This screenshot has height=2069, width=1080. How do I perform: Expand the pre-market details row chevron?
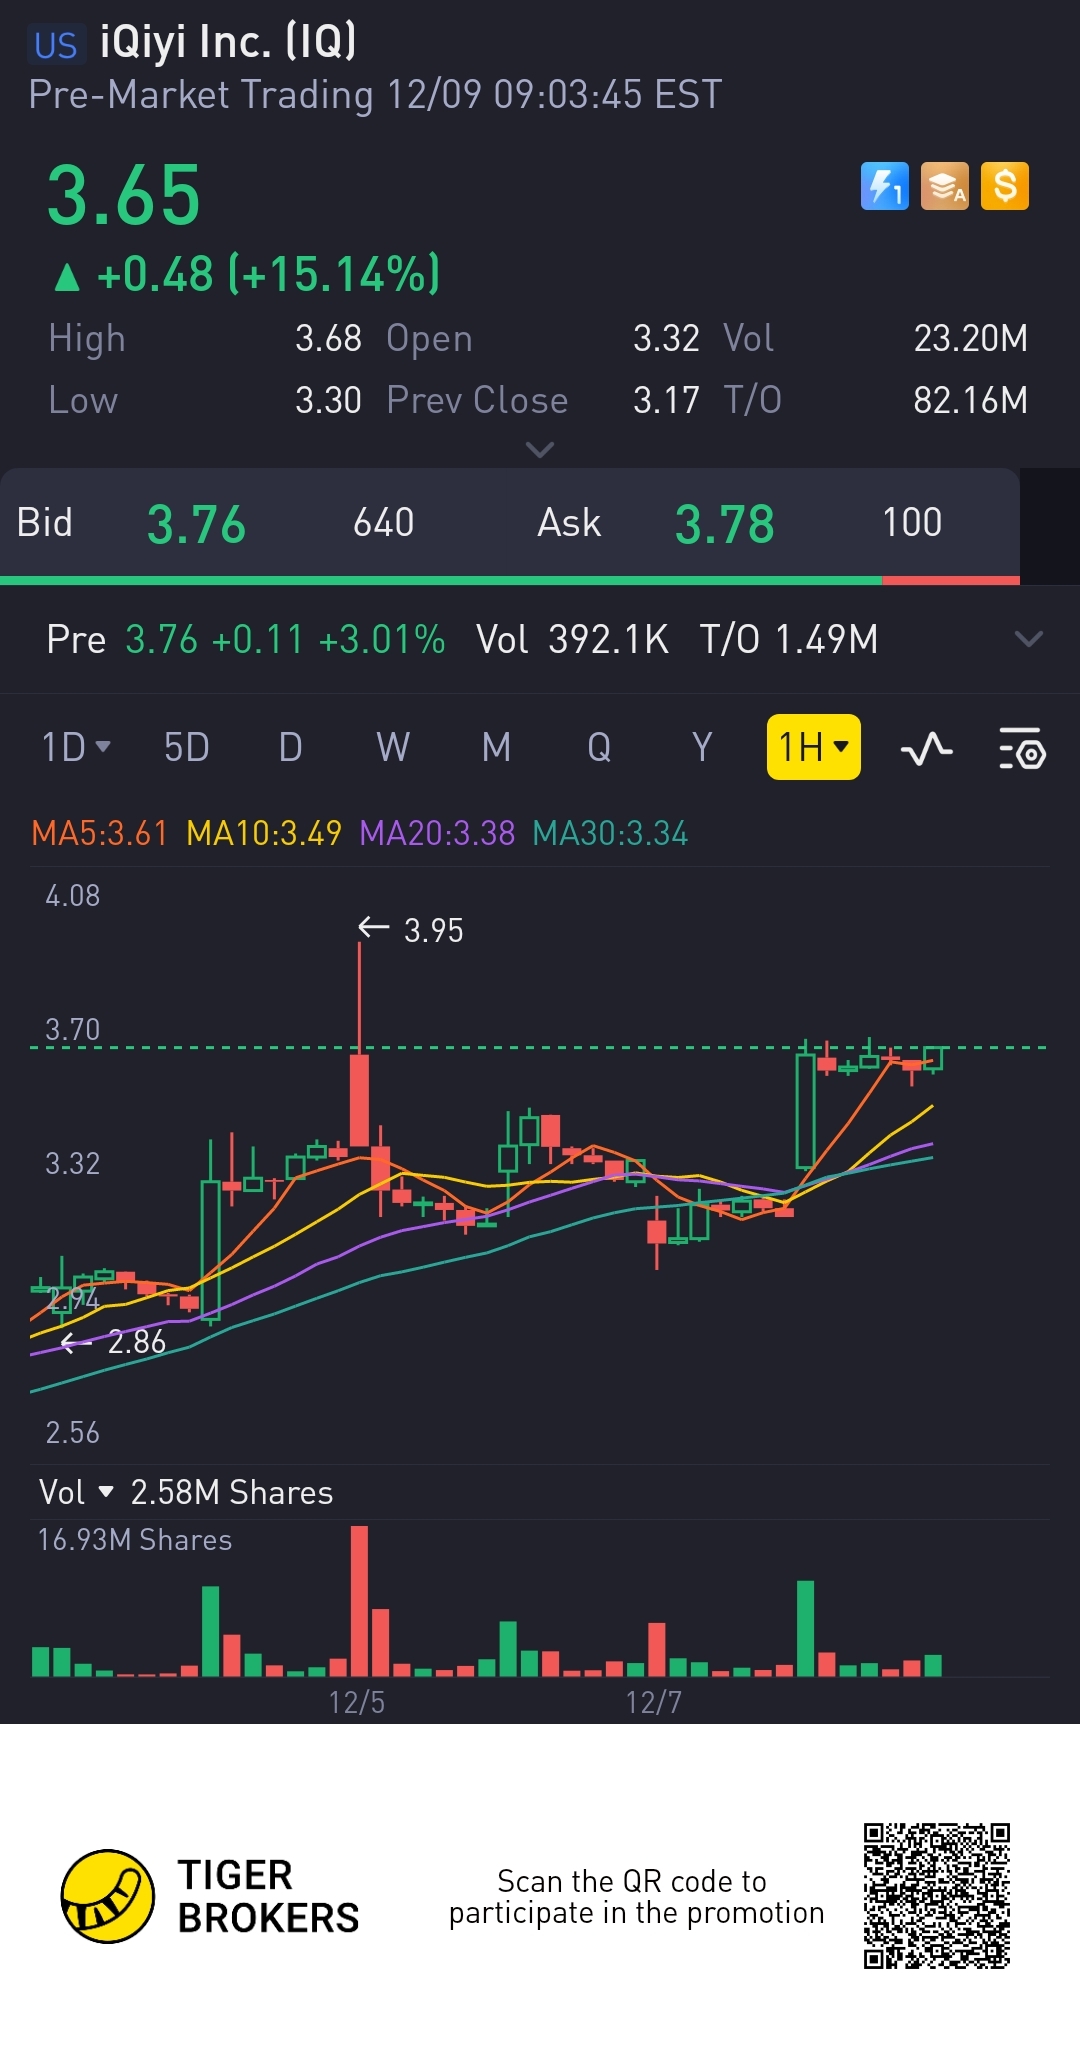[1029, 639]
